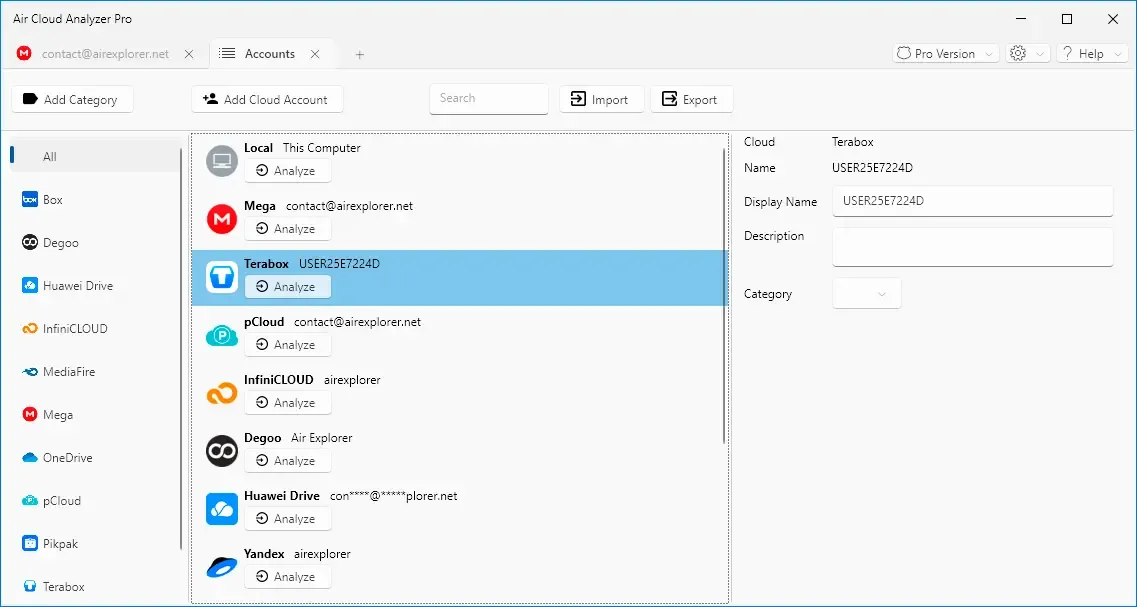
Task: Click the InfiniCLOUD airexplorer row text
Action: point(313,380)
